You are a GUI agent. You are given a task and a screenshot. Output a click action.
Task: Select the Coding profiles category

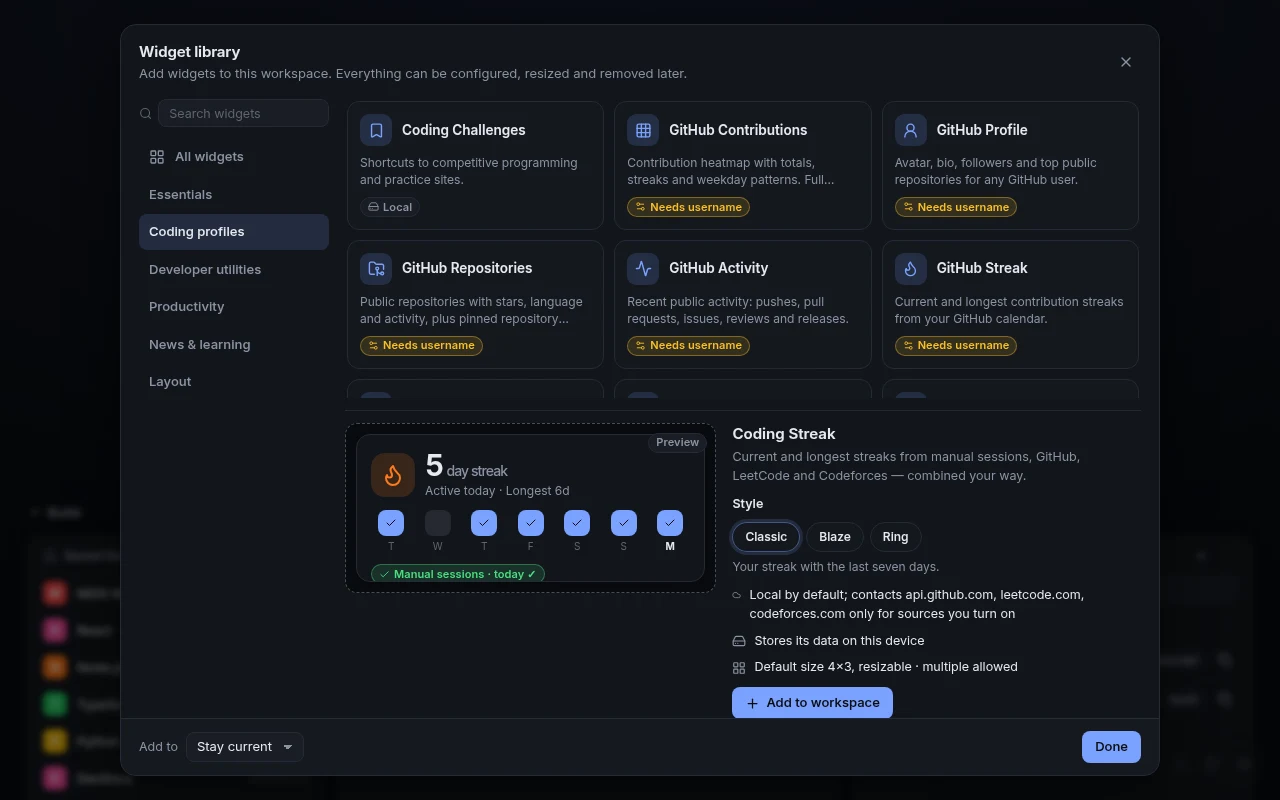click(x=234, y=232)
